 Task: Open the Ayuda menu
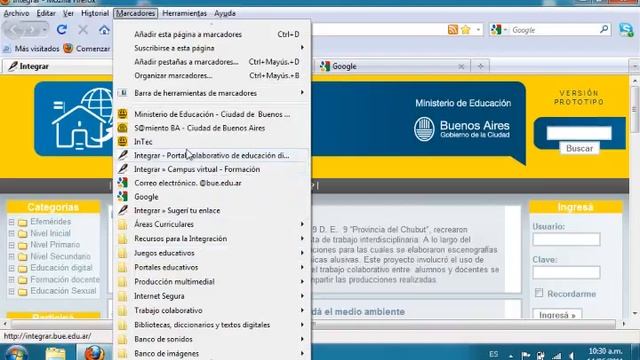point(225,13)
